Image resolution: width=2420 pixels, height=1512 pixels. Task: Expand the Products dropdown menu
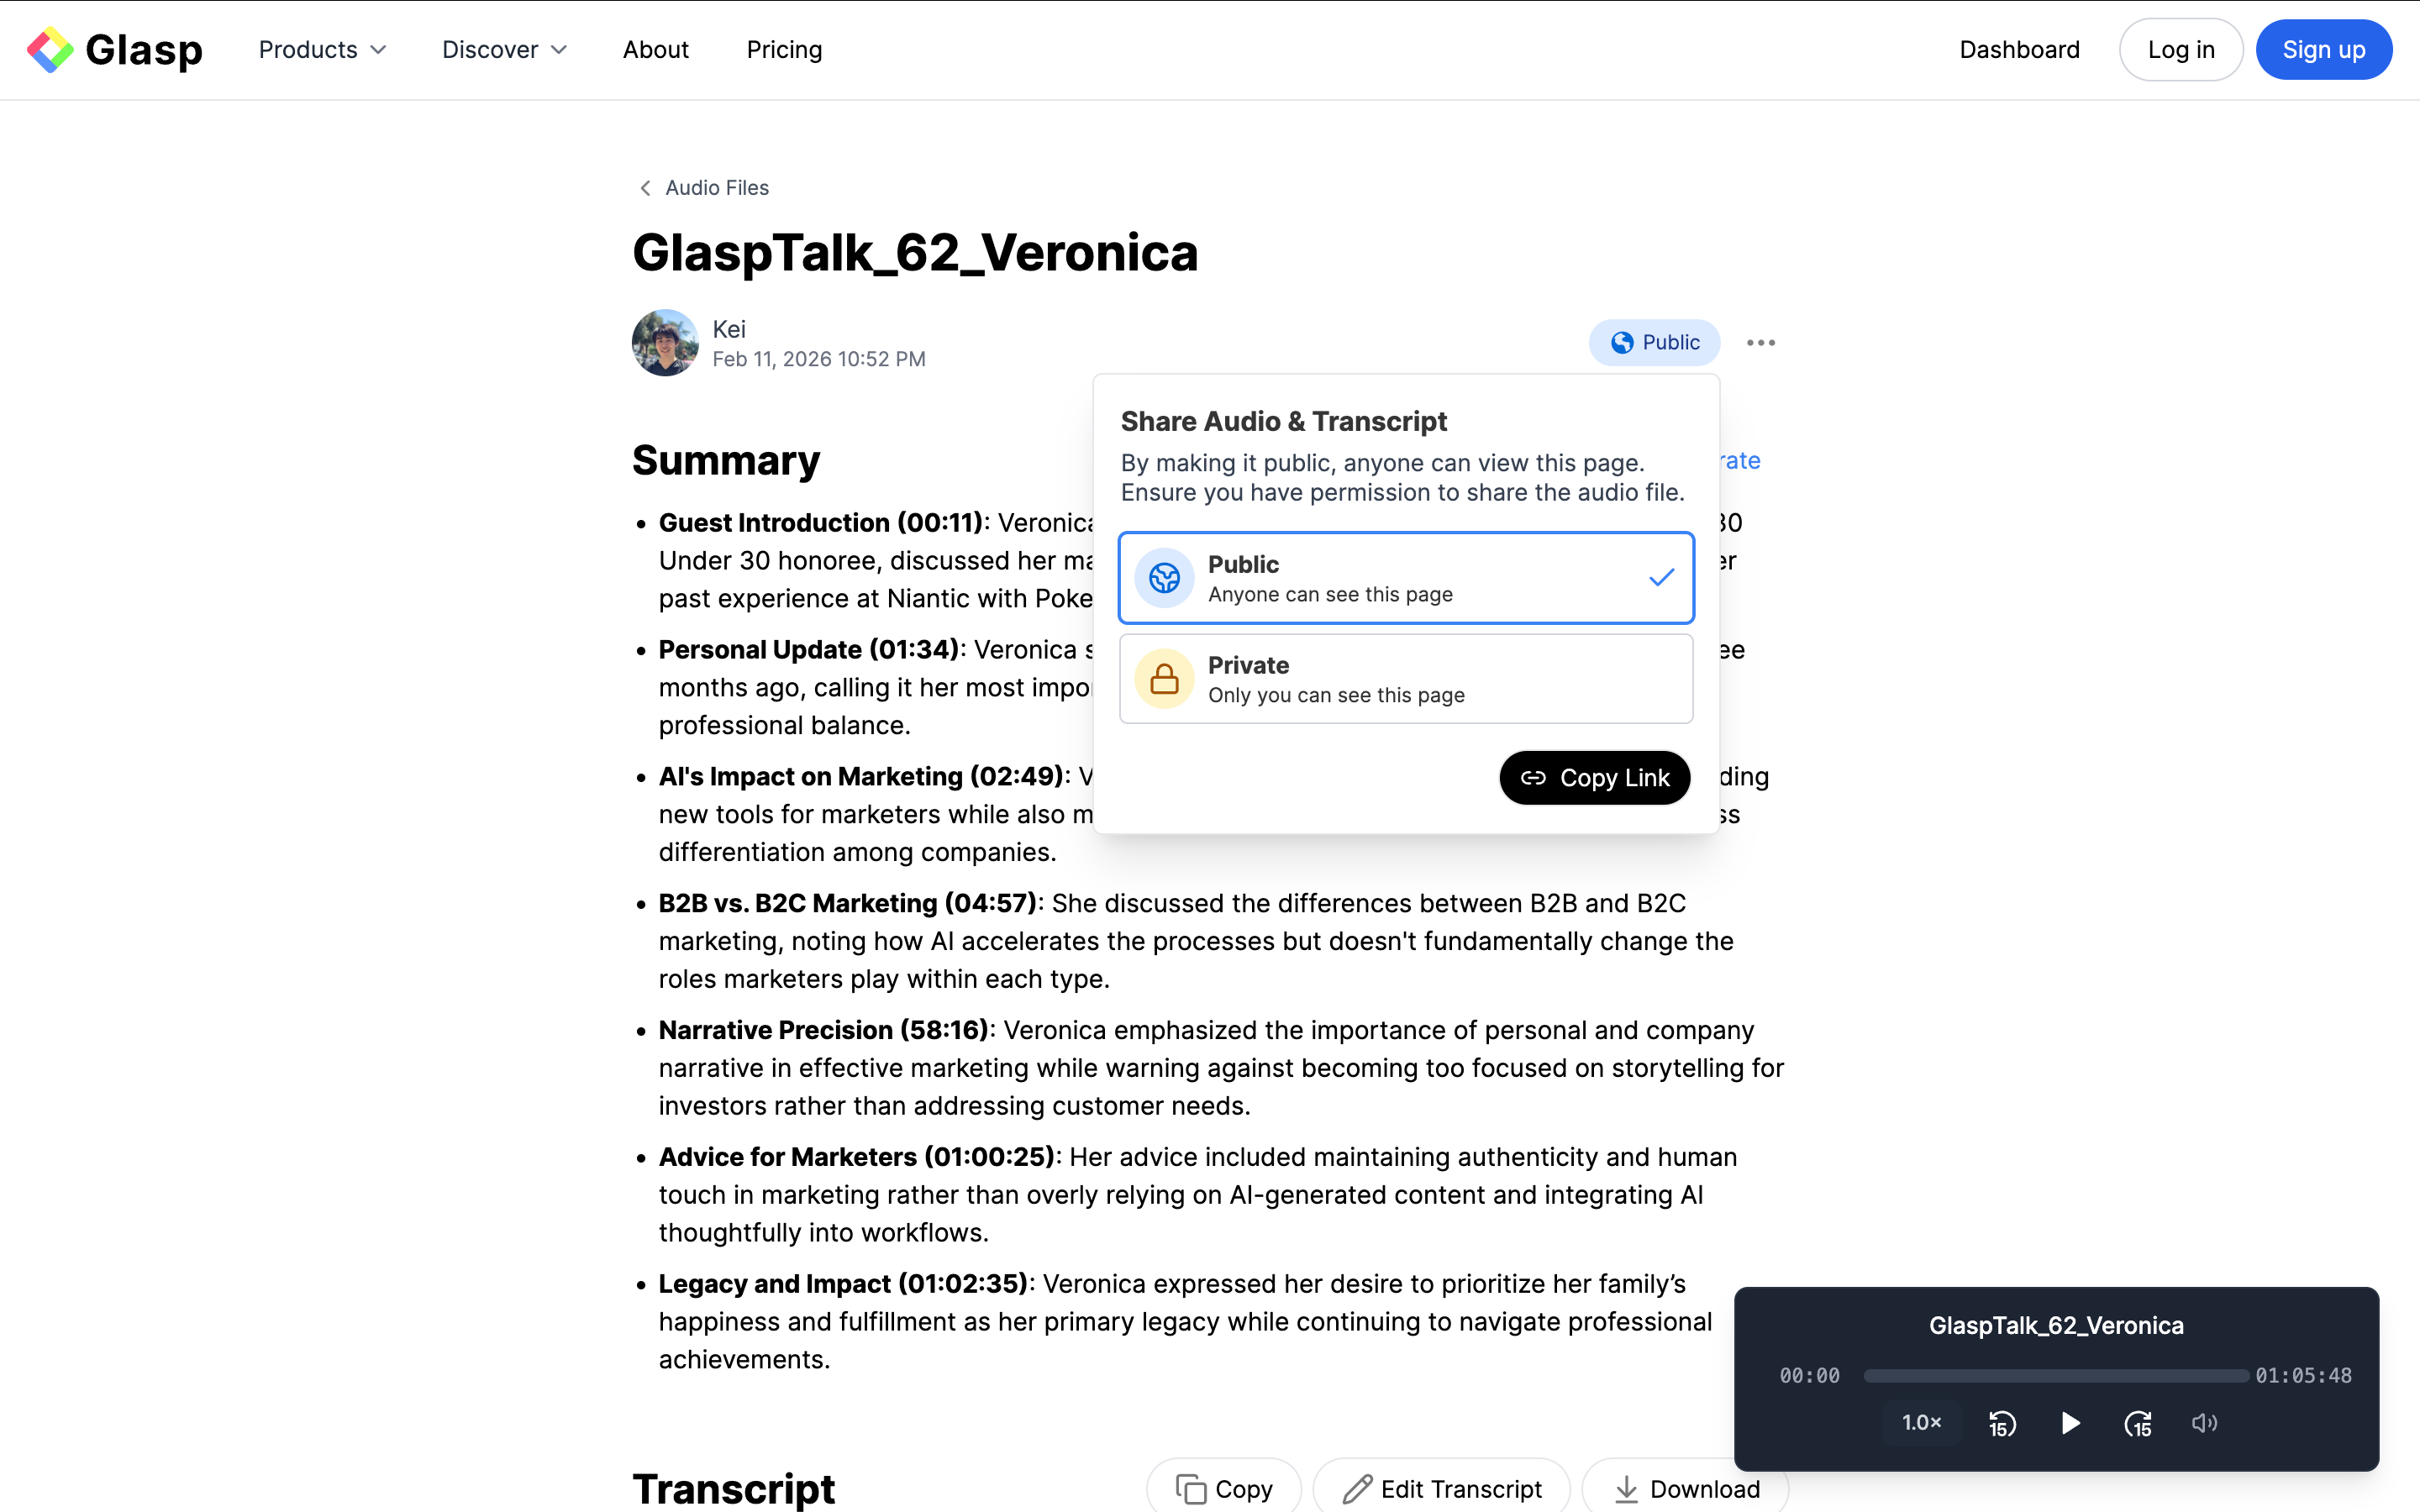coord(322,50)
